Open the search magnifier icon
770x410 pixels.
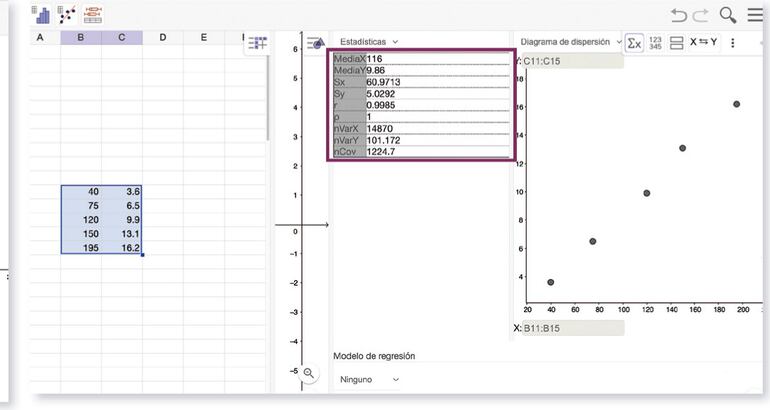[728, 15]
